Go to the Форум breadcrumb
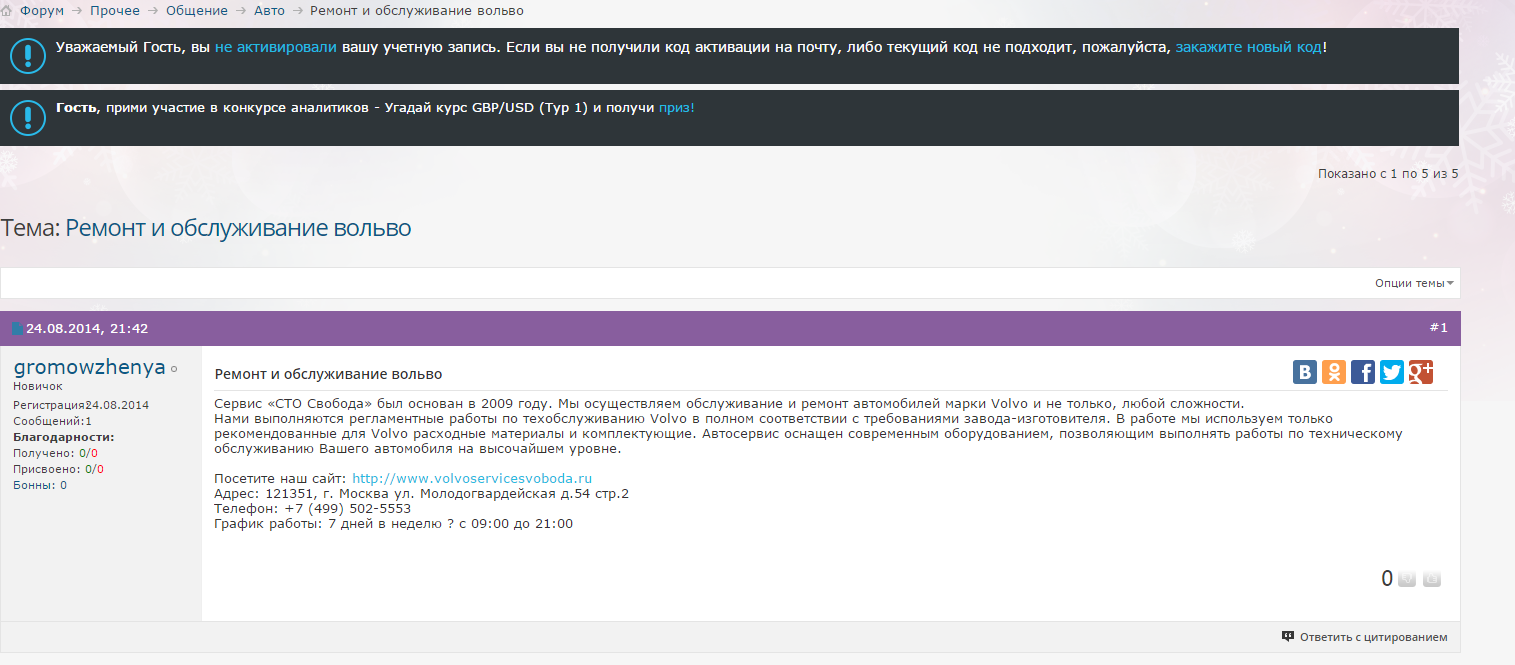Viewport: 1515px width, 665px height. point(42,10)
